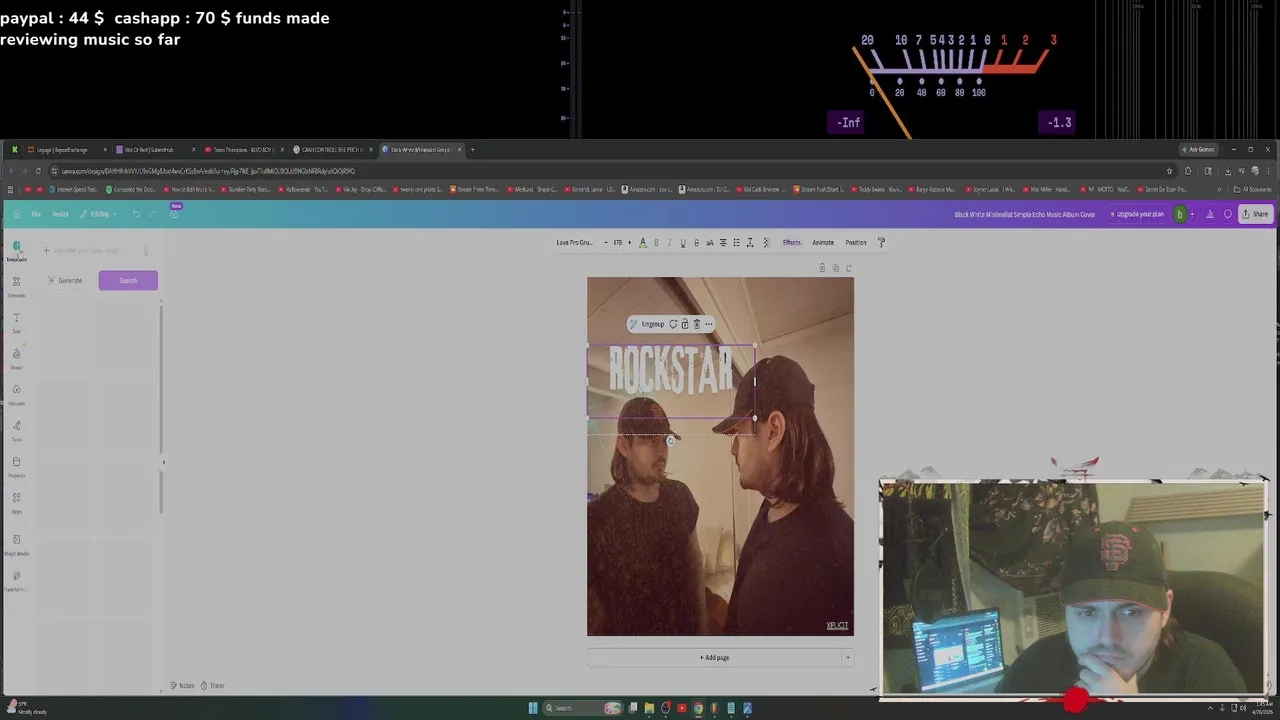Lock the selected group in floating toolbar
Viewport: 1280px width, 720px height.
[x=685, y=324]
